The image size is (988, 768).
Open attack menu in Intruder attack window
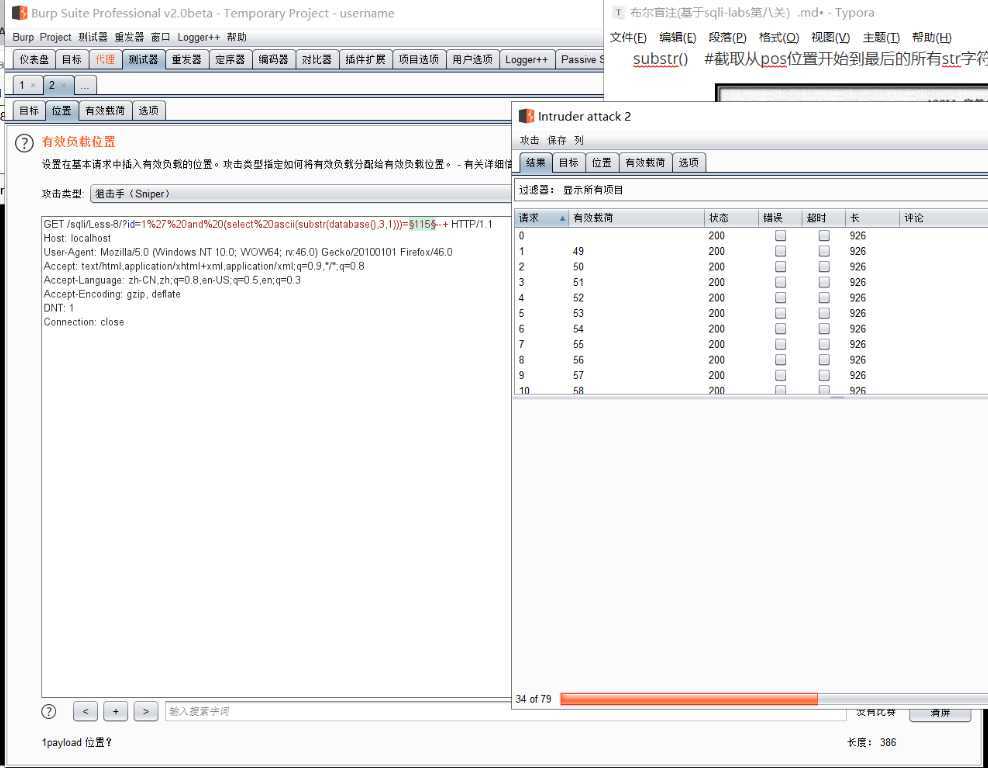529,140
